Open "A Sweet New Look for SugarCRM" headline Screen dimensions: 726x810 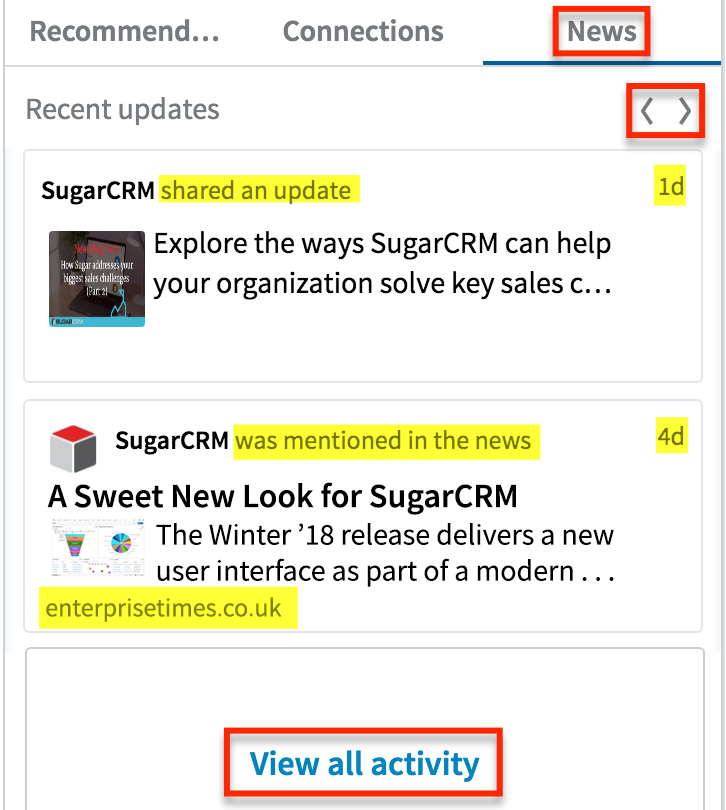click(283, 496)
